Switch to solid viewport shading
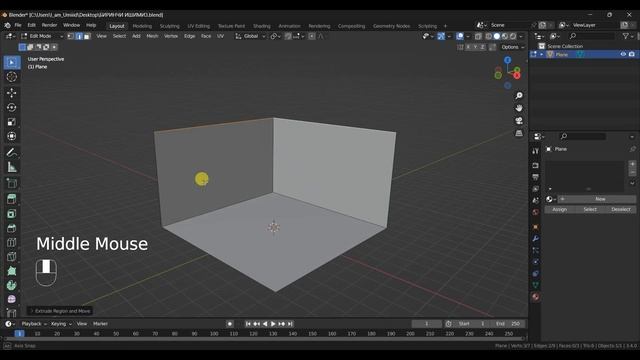The width and height of the screenshot is (640, 360). [497, 36]
